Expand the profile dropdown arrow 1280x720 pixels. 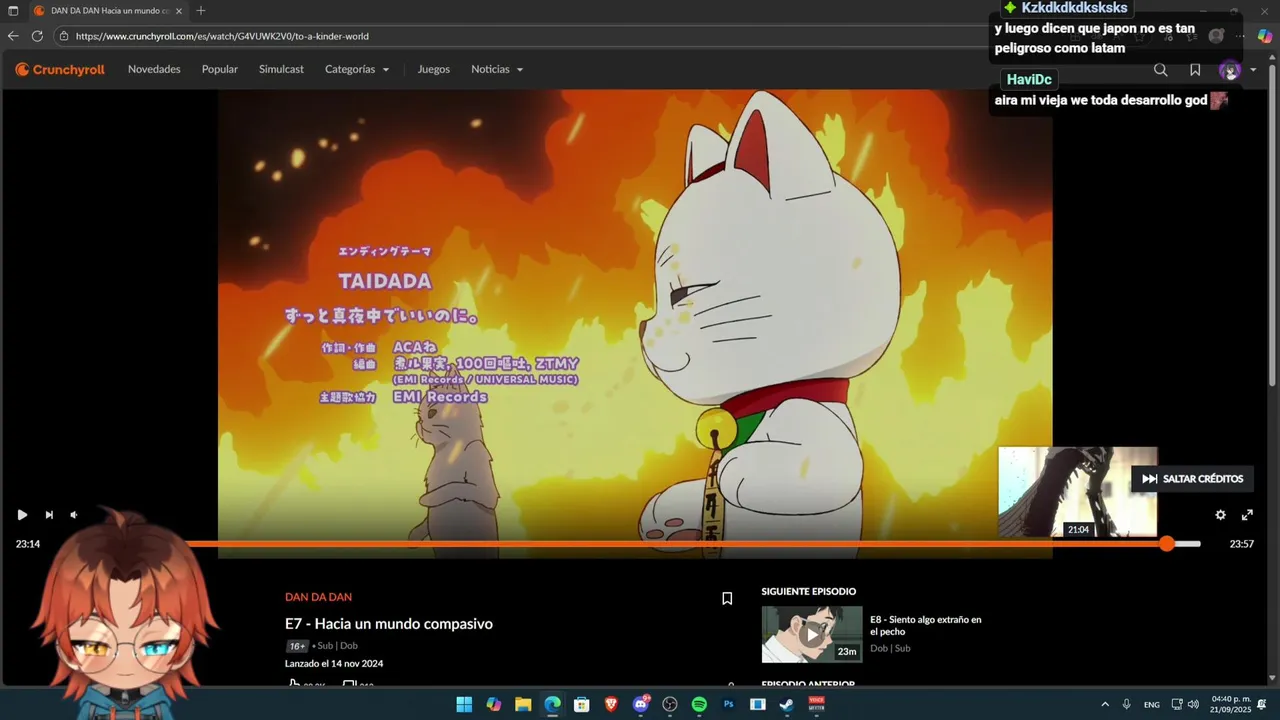(1253, 70)
